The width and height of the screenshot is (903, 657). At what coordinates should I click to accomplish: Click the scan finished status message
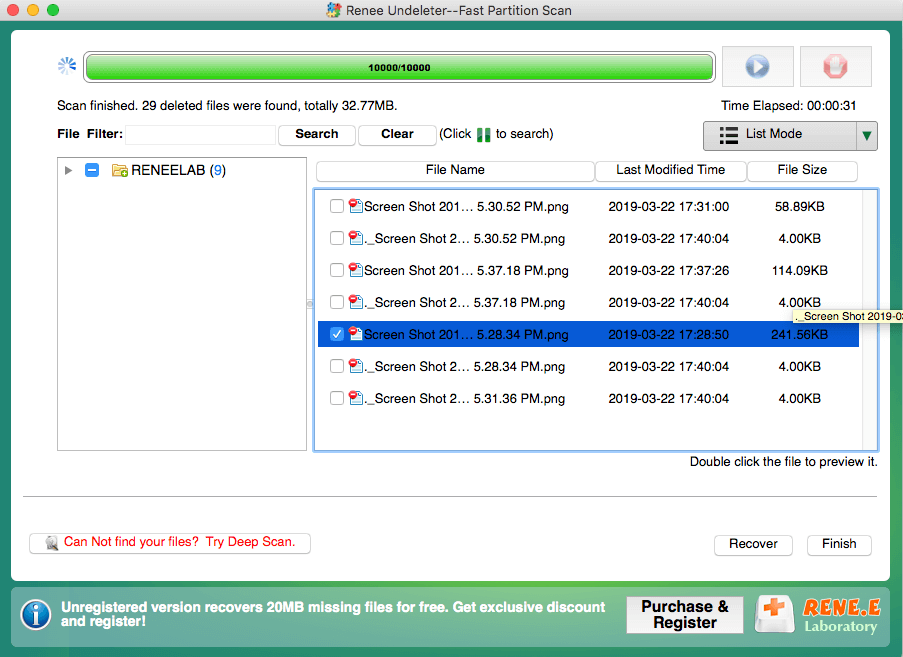(x=227, y=106)
